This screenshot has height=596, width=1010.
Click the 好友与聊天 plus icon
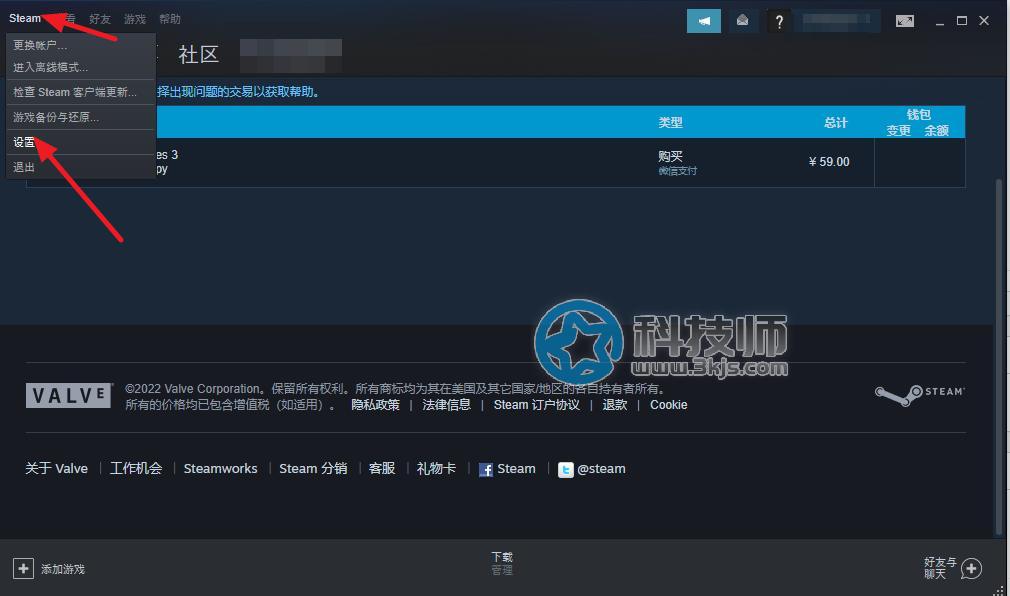971,568
